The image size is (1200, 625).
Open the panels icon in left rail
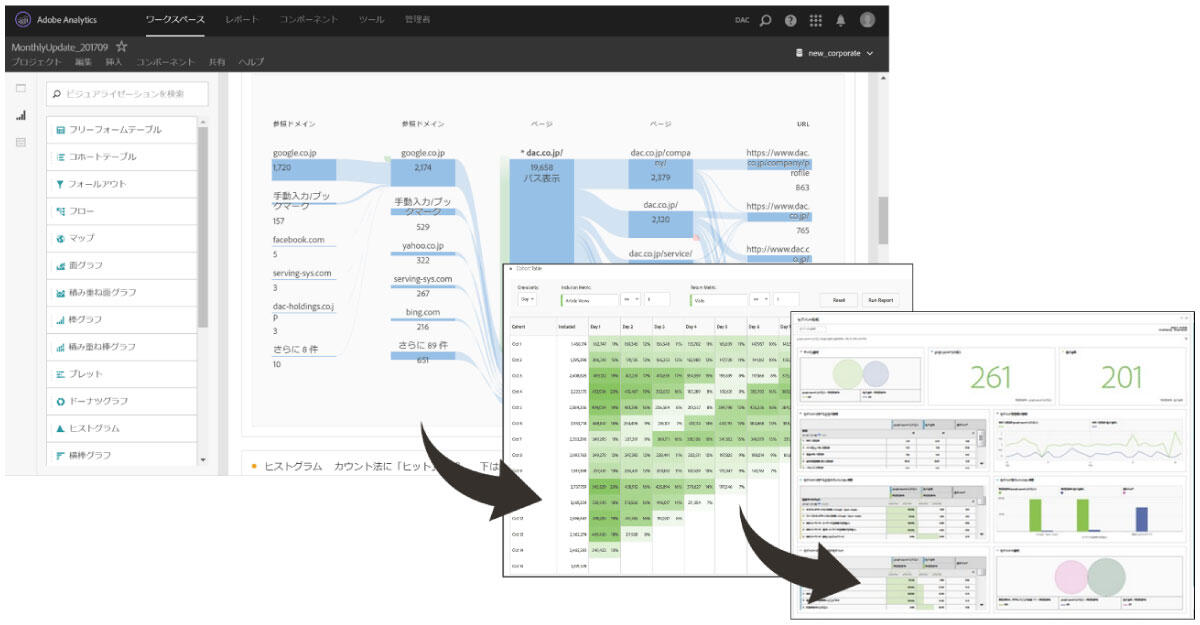(x=20, y=89)
